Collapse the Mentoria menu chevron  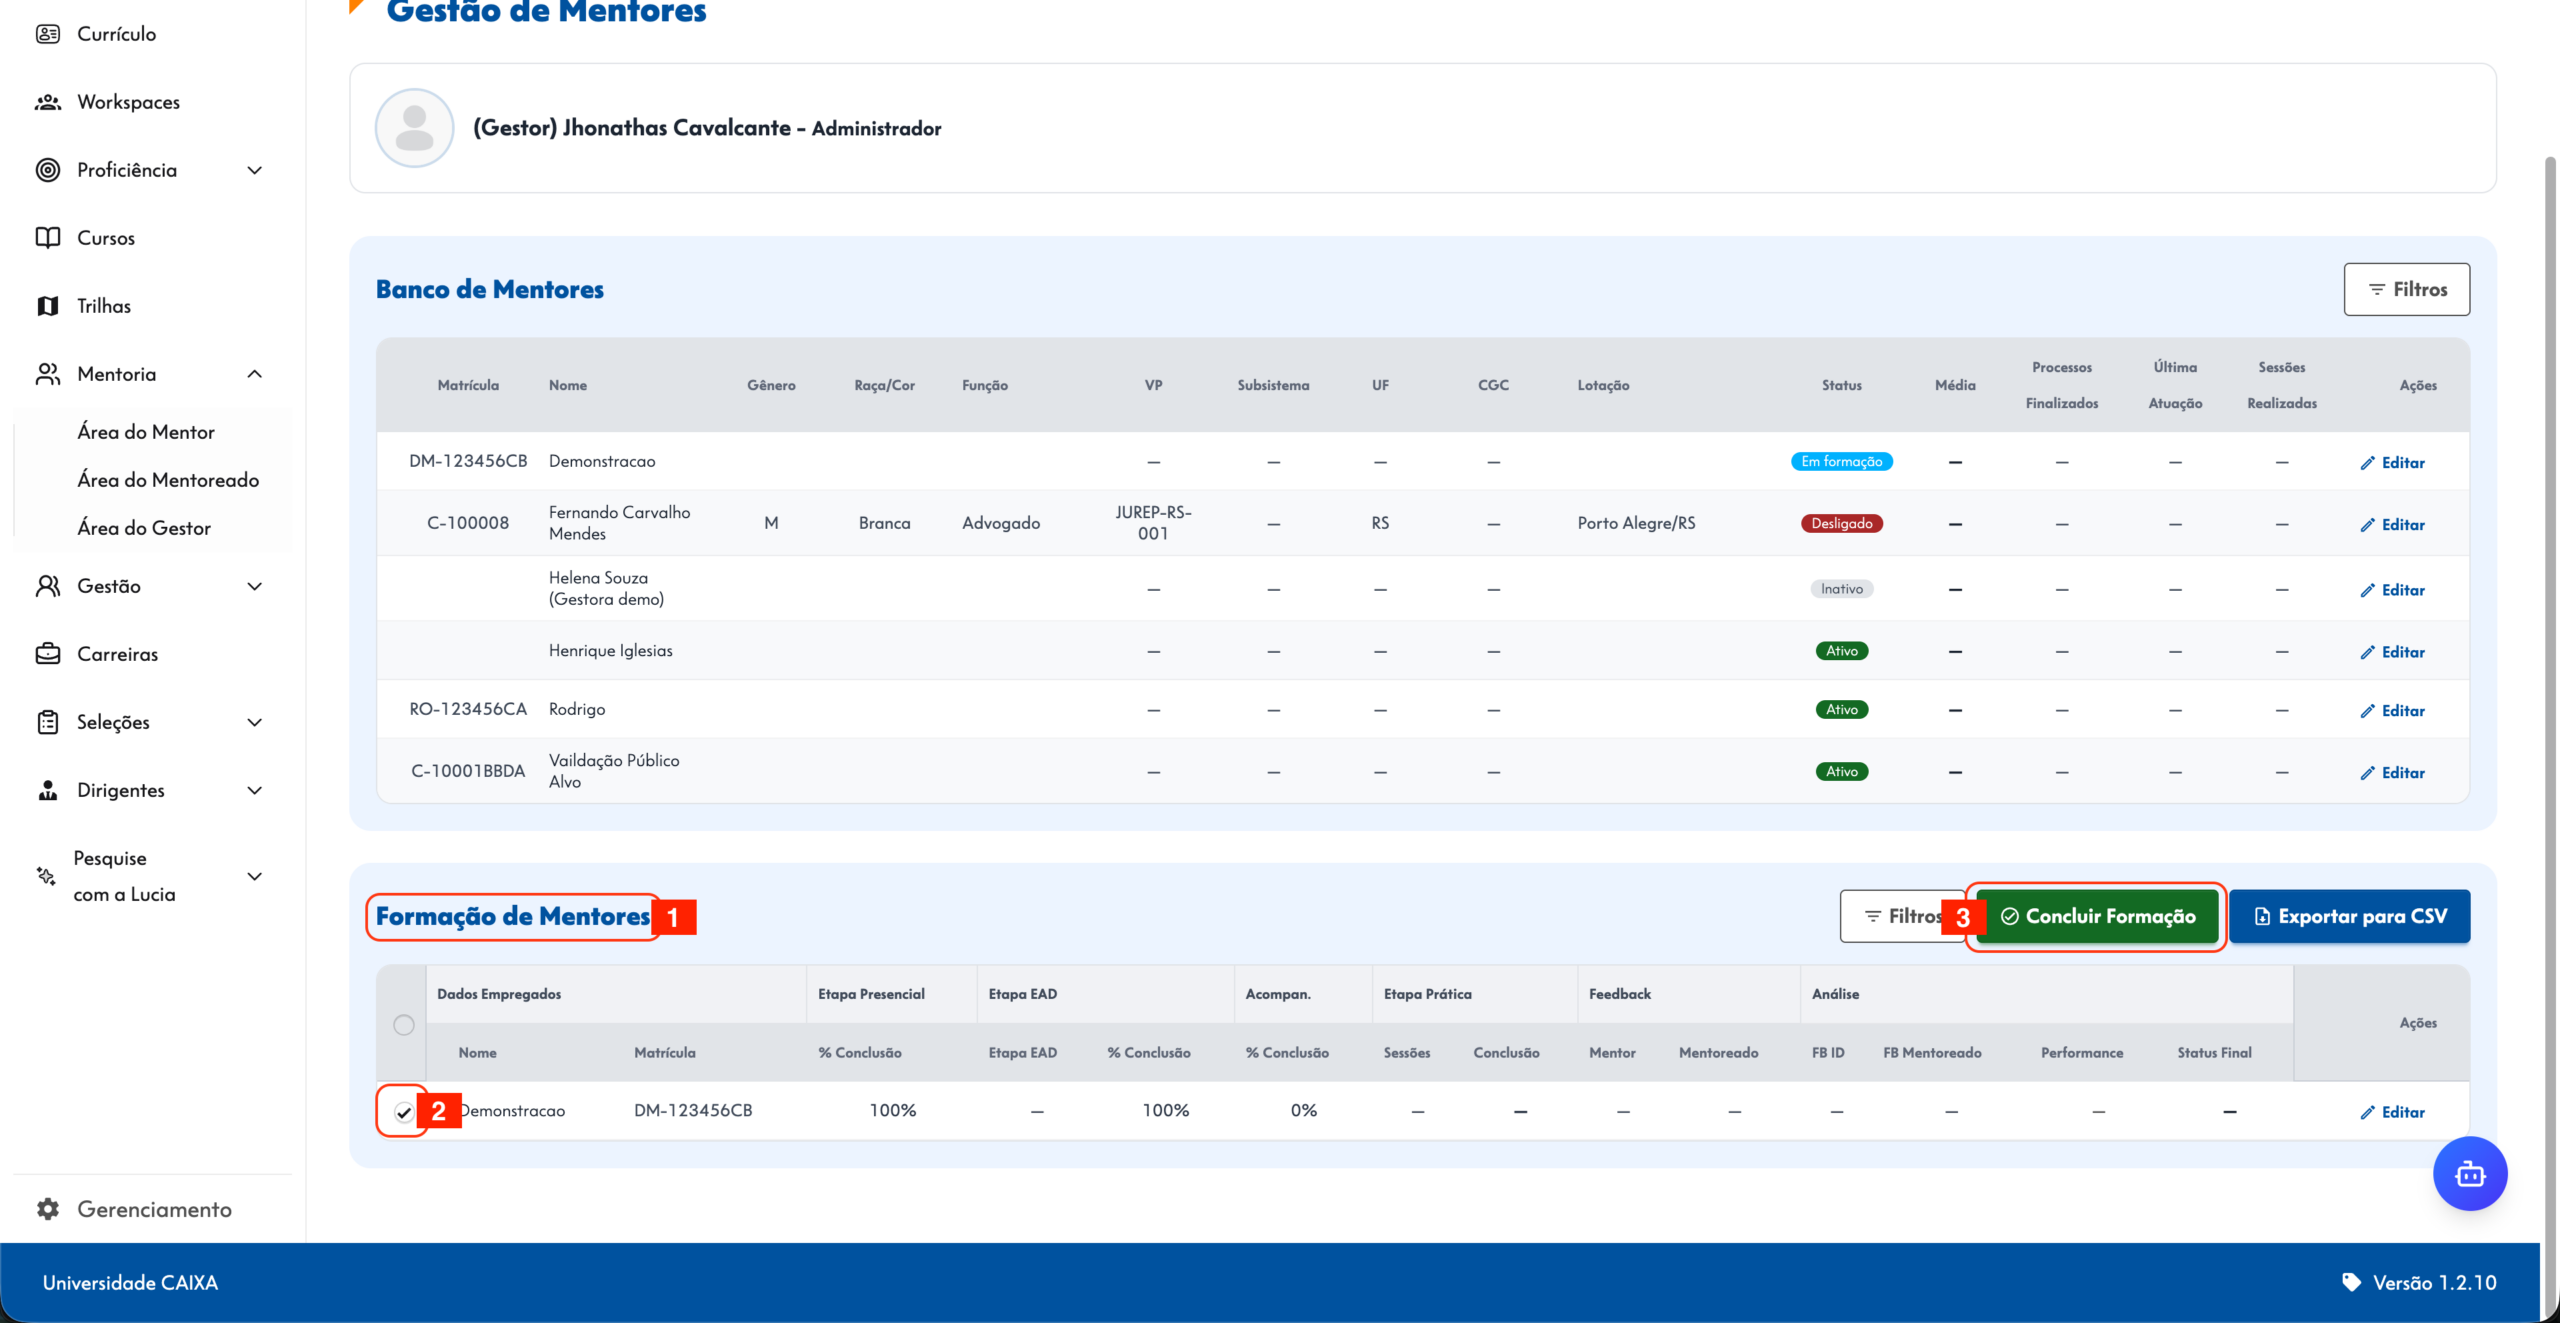coord(255,374)
